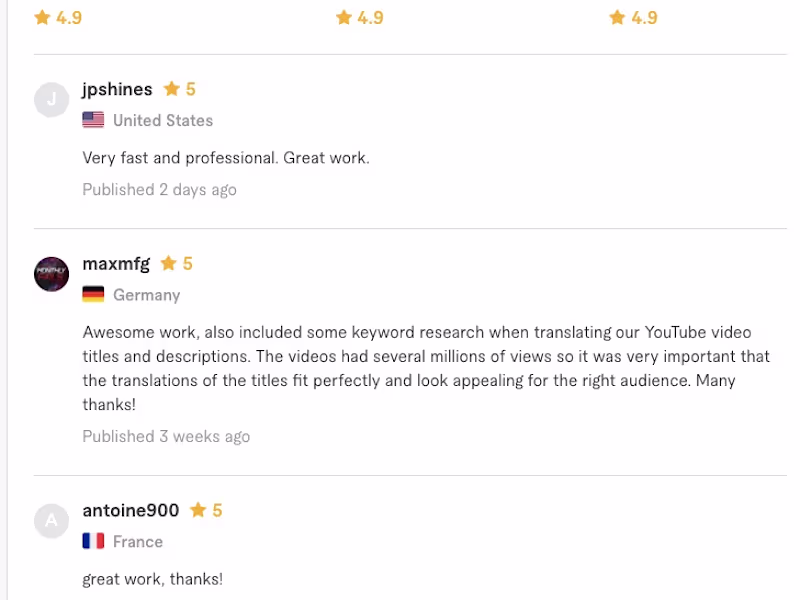Click the middle 4.9 star icon
Viewport: 800px width, 600px height.
click(344, 17)
